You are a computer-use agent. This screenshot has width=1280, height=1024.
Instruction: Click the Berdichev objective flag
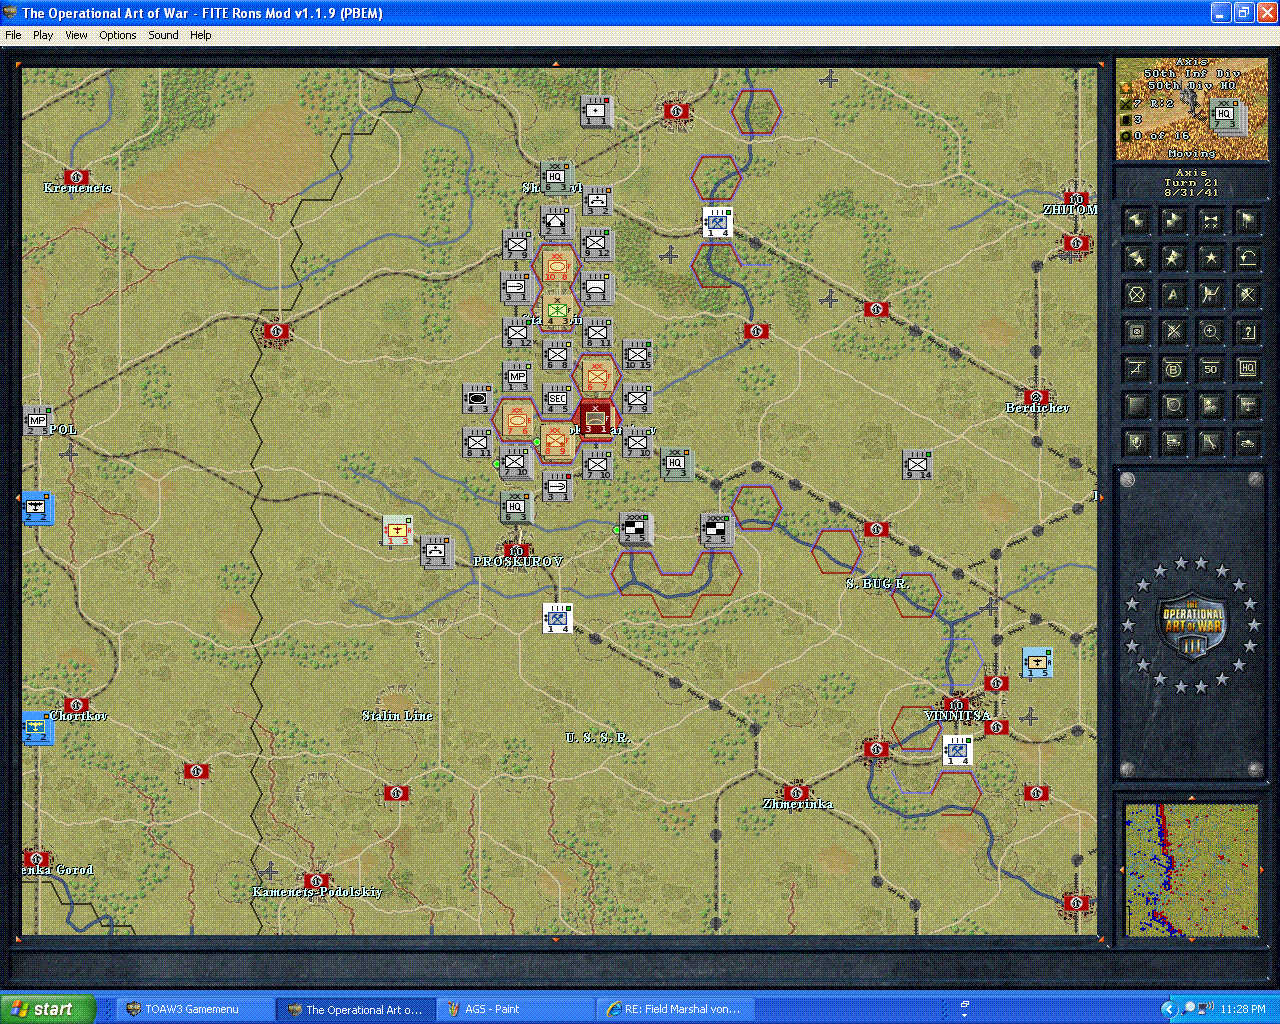tap(1036, 396)
